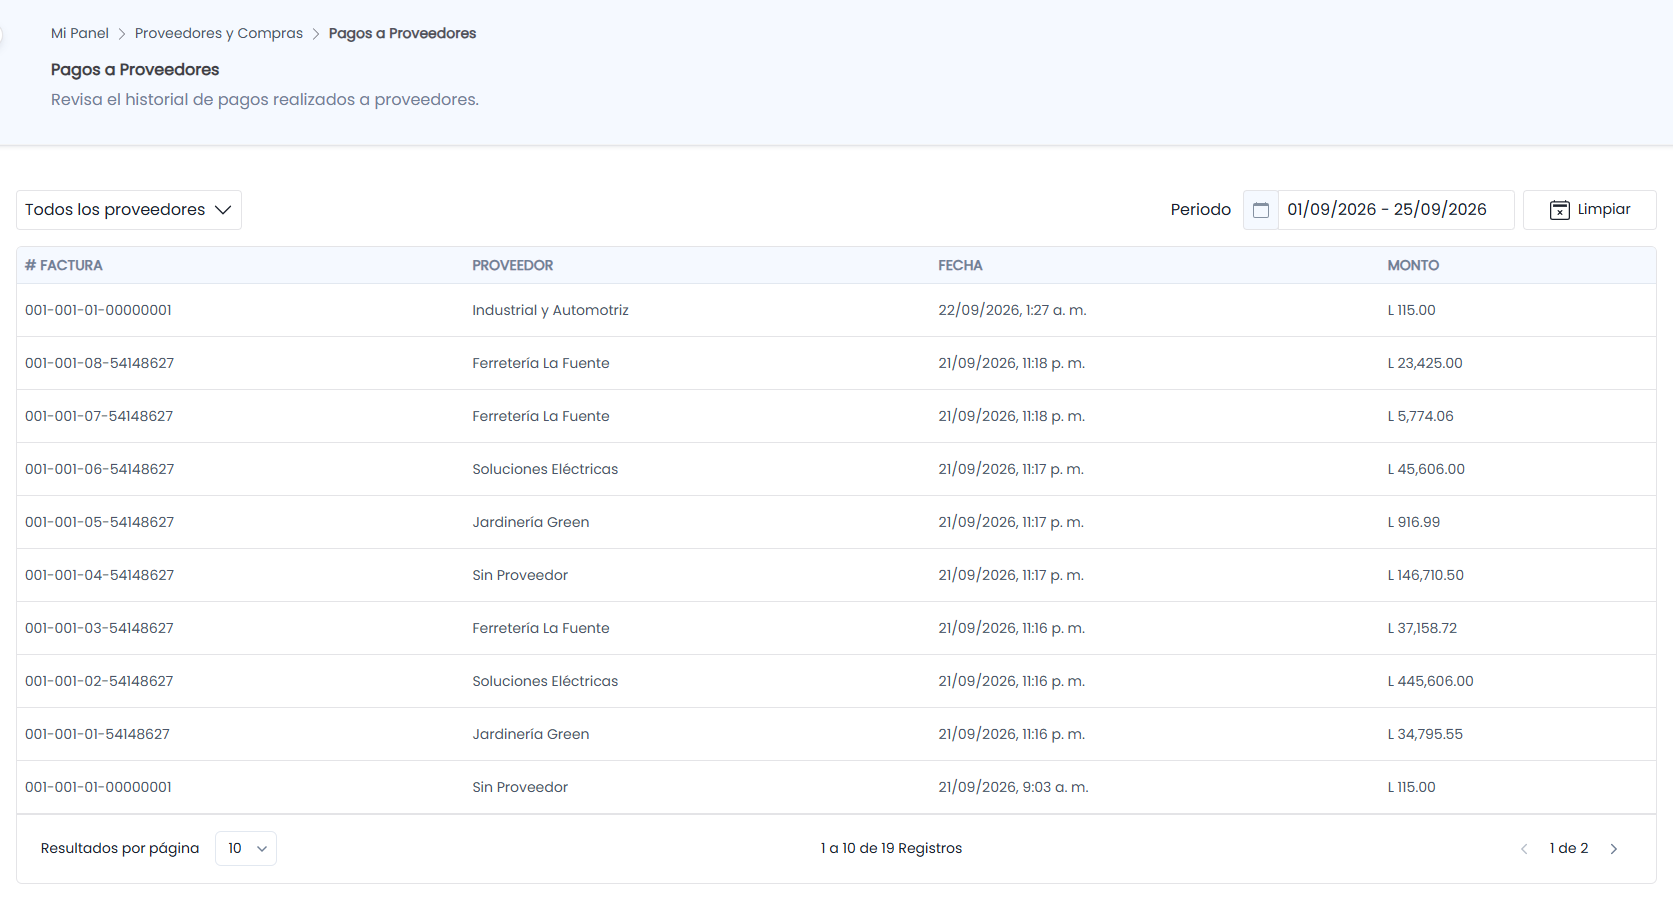Click date 21/09/2026, 9:03 a. m.
The width and height of the screenshot is (1673, 897).
(1013, 787)
